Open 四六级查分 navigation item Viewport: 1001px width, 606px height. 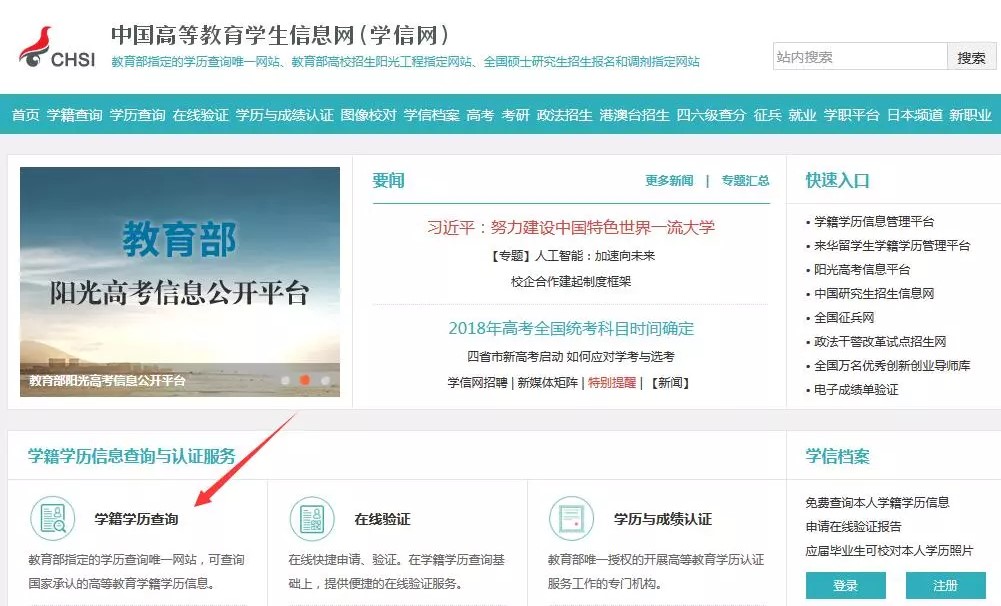711,115
